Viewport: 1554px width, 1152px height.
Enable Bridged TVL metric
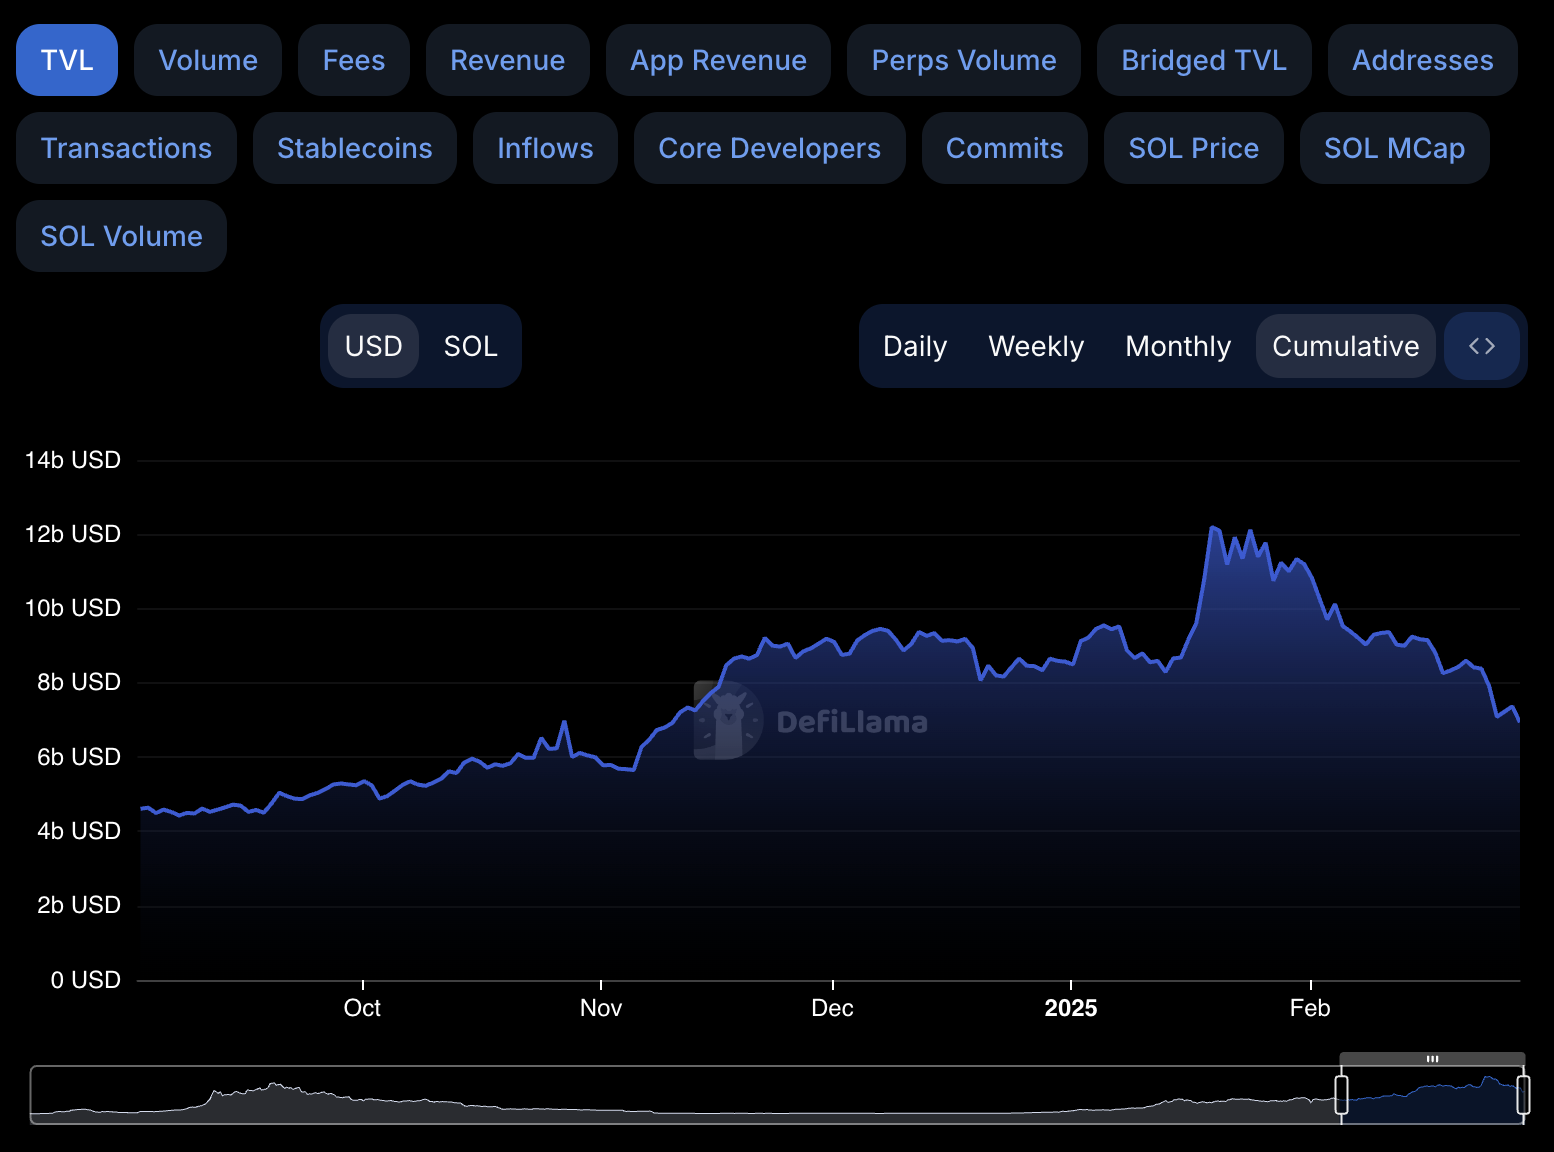(x=1203, y=60)
